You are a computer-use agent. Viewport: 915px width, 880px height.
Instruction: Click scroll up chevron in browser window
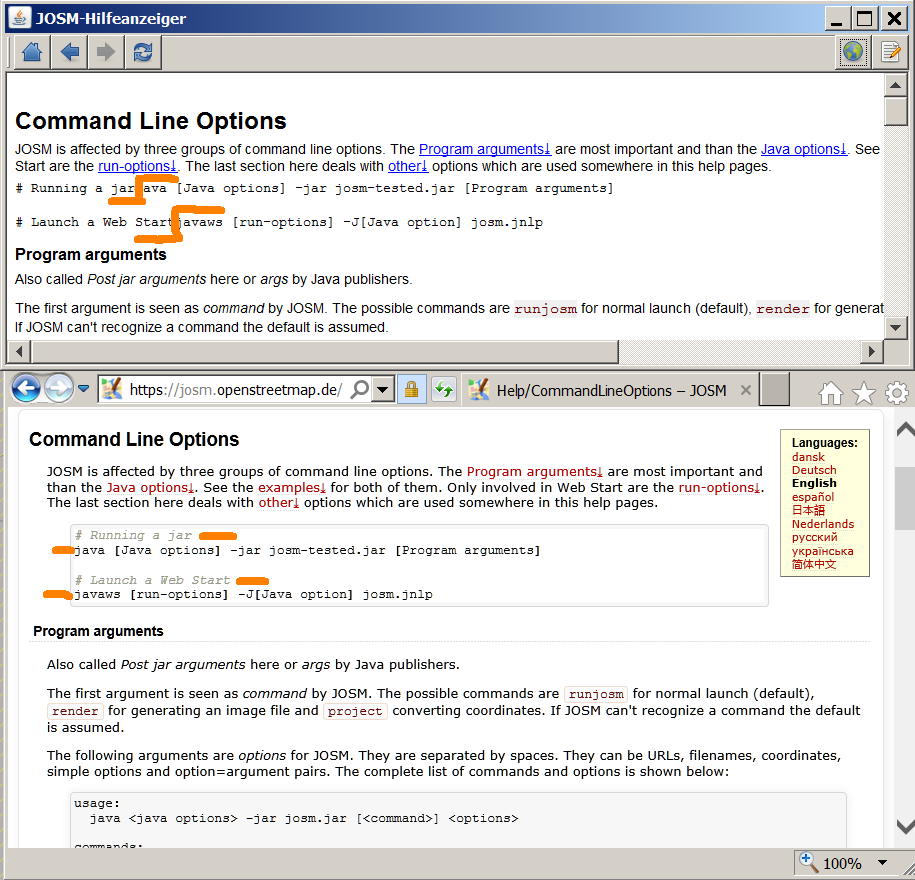905,431
